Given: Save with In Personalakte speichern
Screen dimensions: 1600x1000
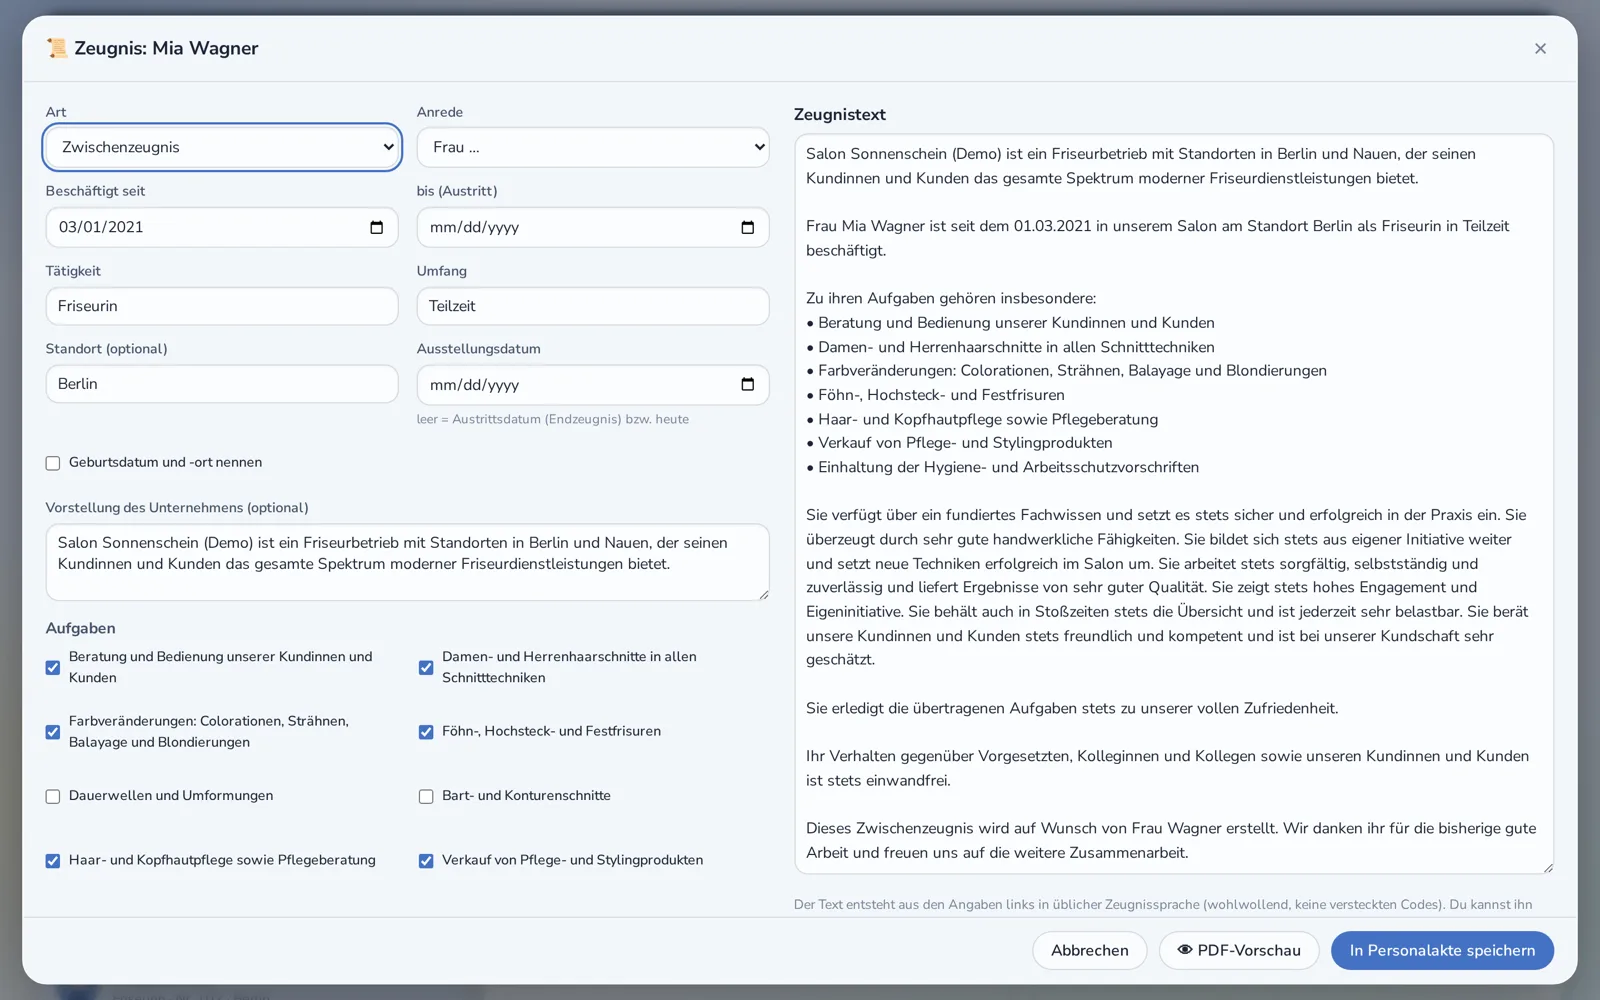Looking at the screenshot, I should [1442, 950].
